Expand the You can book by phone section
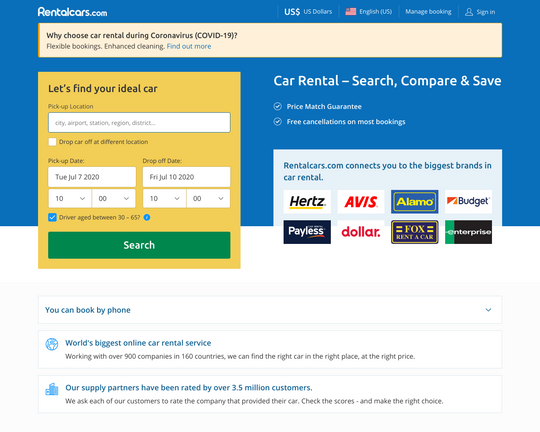Viewport: 540px width, 432px height. pyautogui.click(x=270, y=310)
